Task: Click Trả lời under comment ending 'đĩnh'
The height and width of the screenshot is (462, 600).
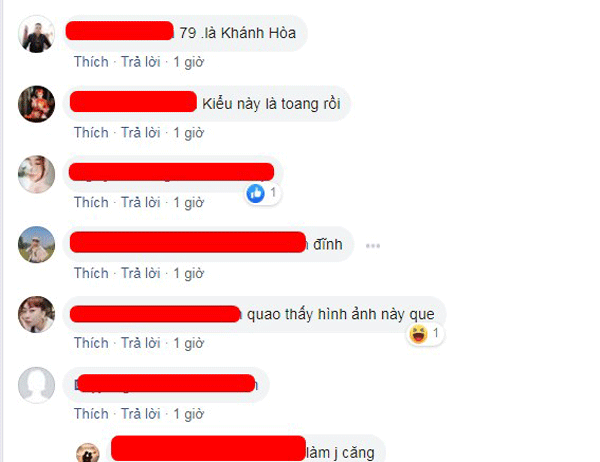Action: click(x=140, y=273)
